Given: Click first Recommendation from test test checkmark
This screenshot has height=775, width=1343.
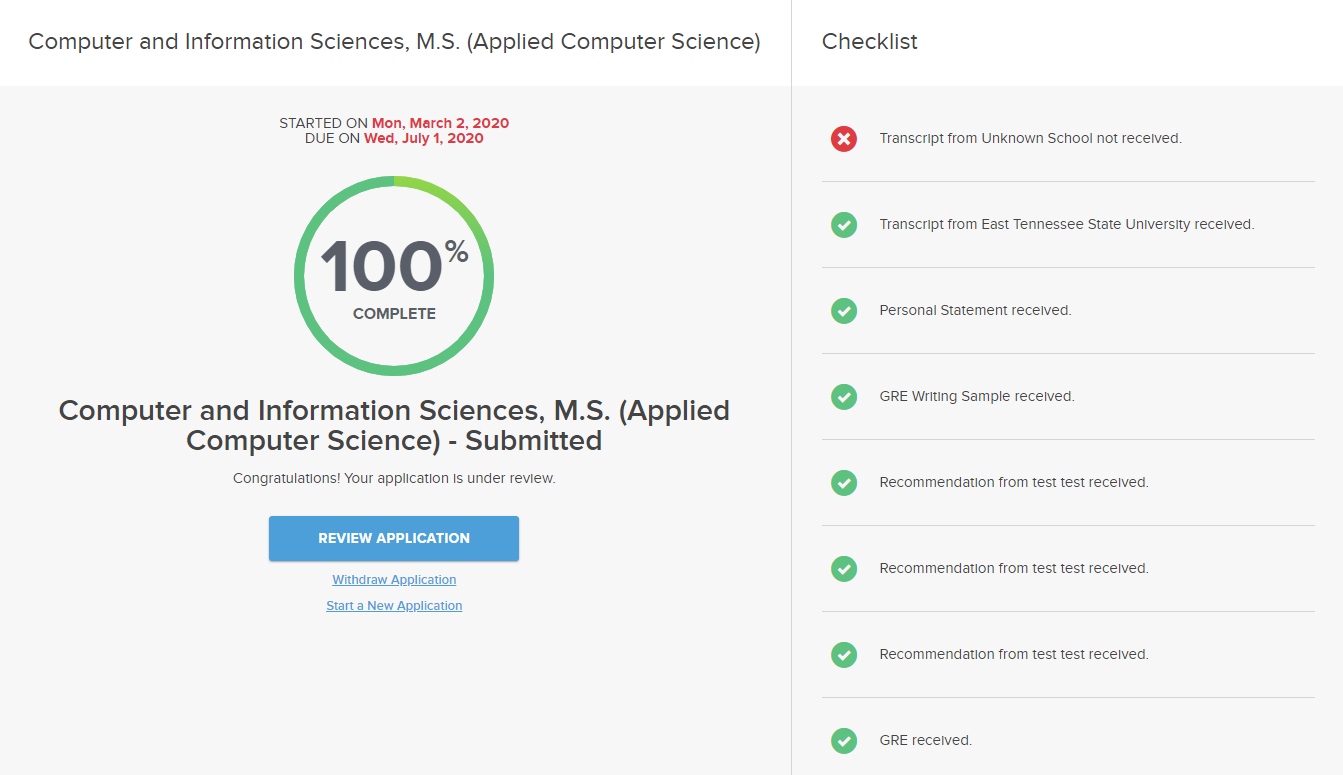Looking at the screenshot, I should (844, 483).
